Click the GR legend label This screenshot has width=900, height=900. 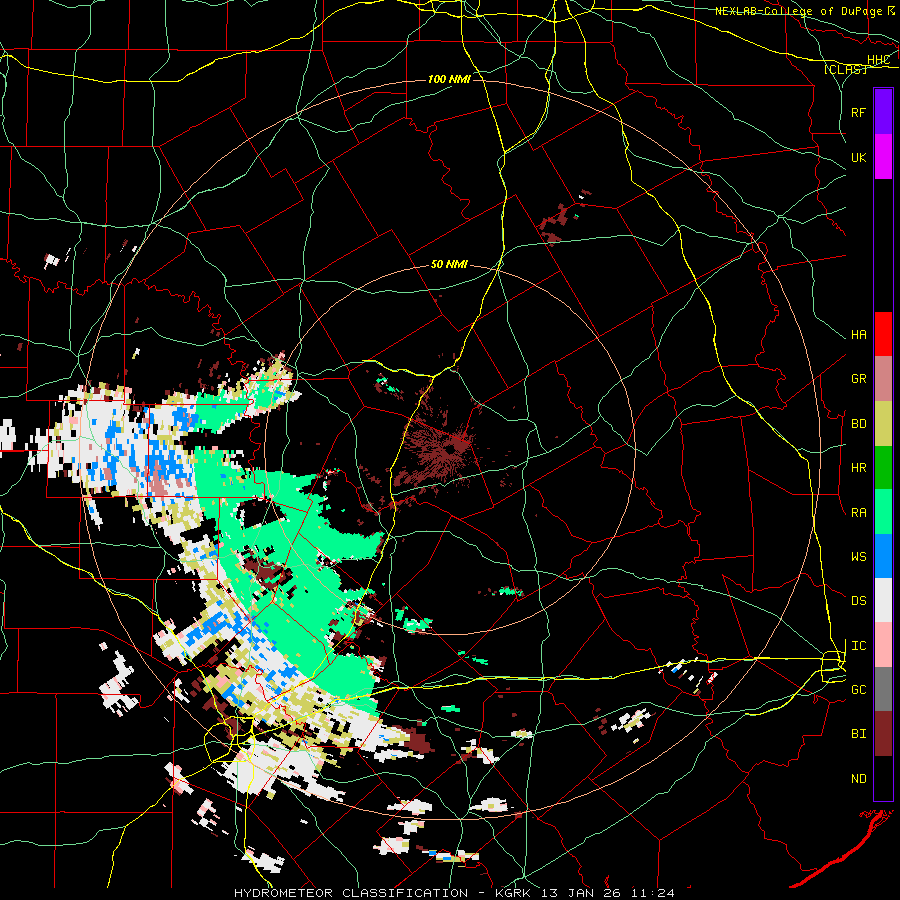(x=859, y=379)
